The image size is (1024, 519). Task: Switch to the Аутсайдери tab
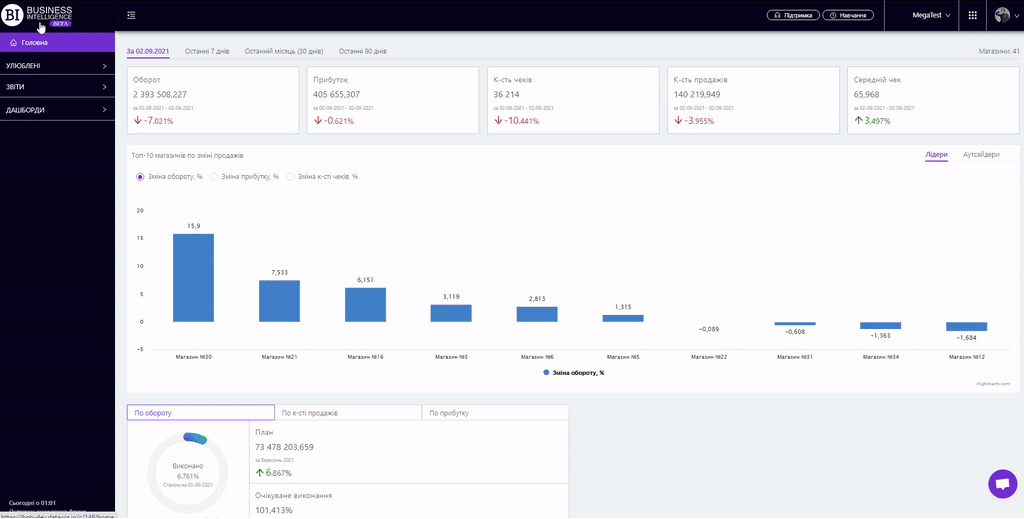(980, 155)
